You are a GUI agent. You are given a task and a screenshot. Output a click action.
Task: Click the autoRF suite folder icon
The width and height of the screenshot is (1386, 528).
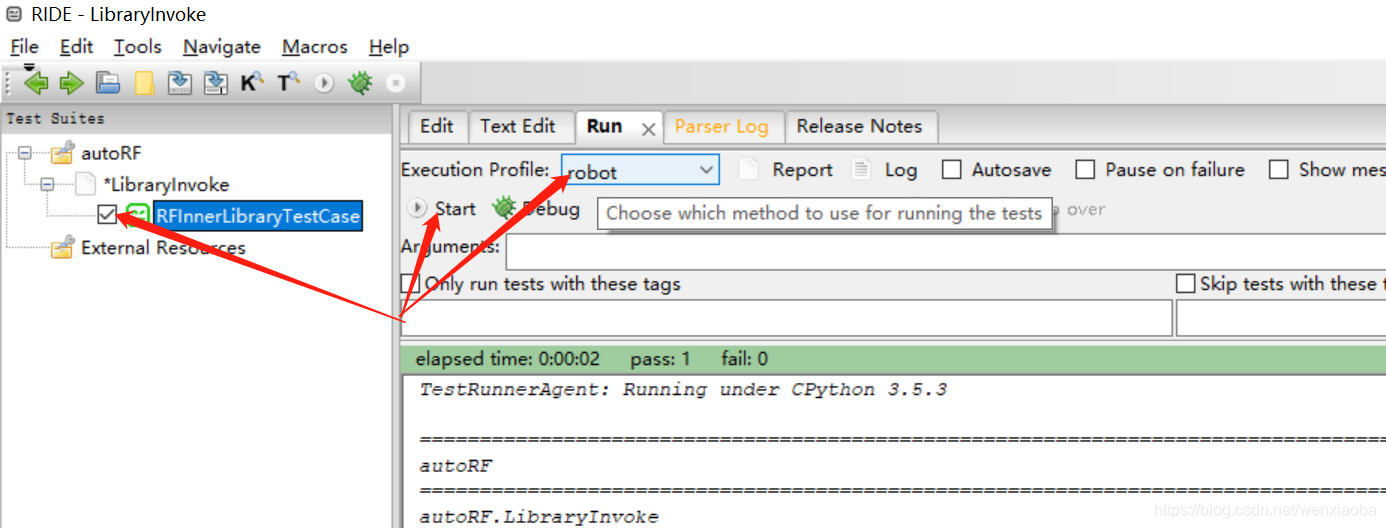[x=62, y=153]
